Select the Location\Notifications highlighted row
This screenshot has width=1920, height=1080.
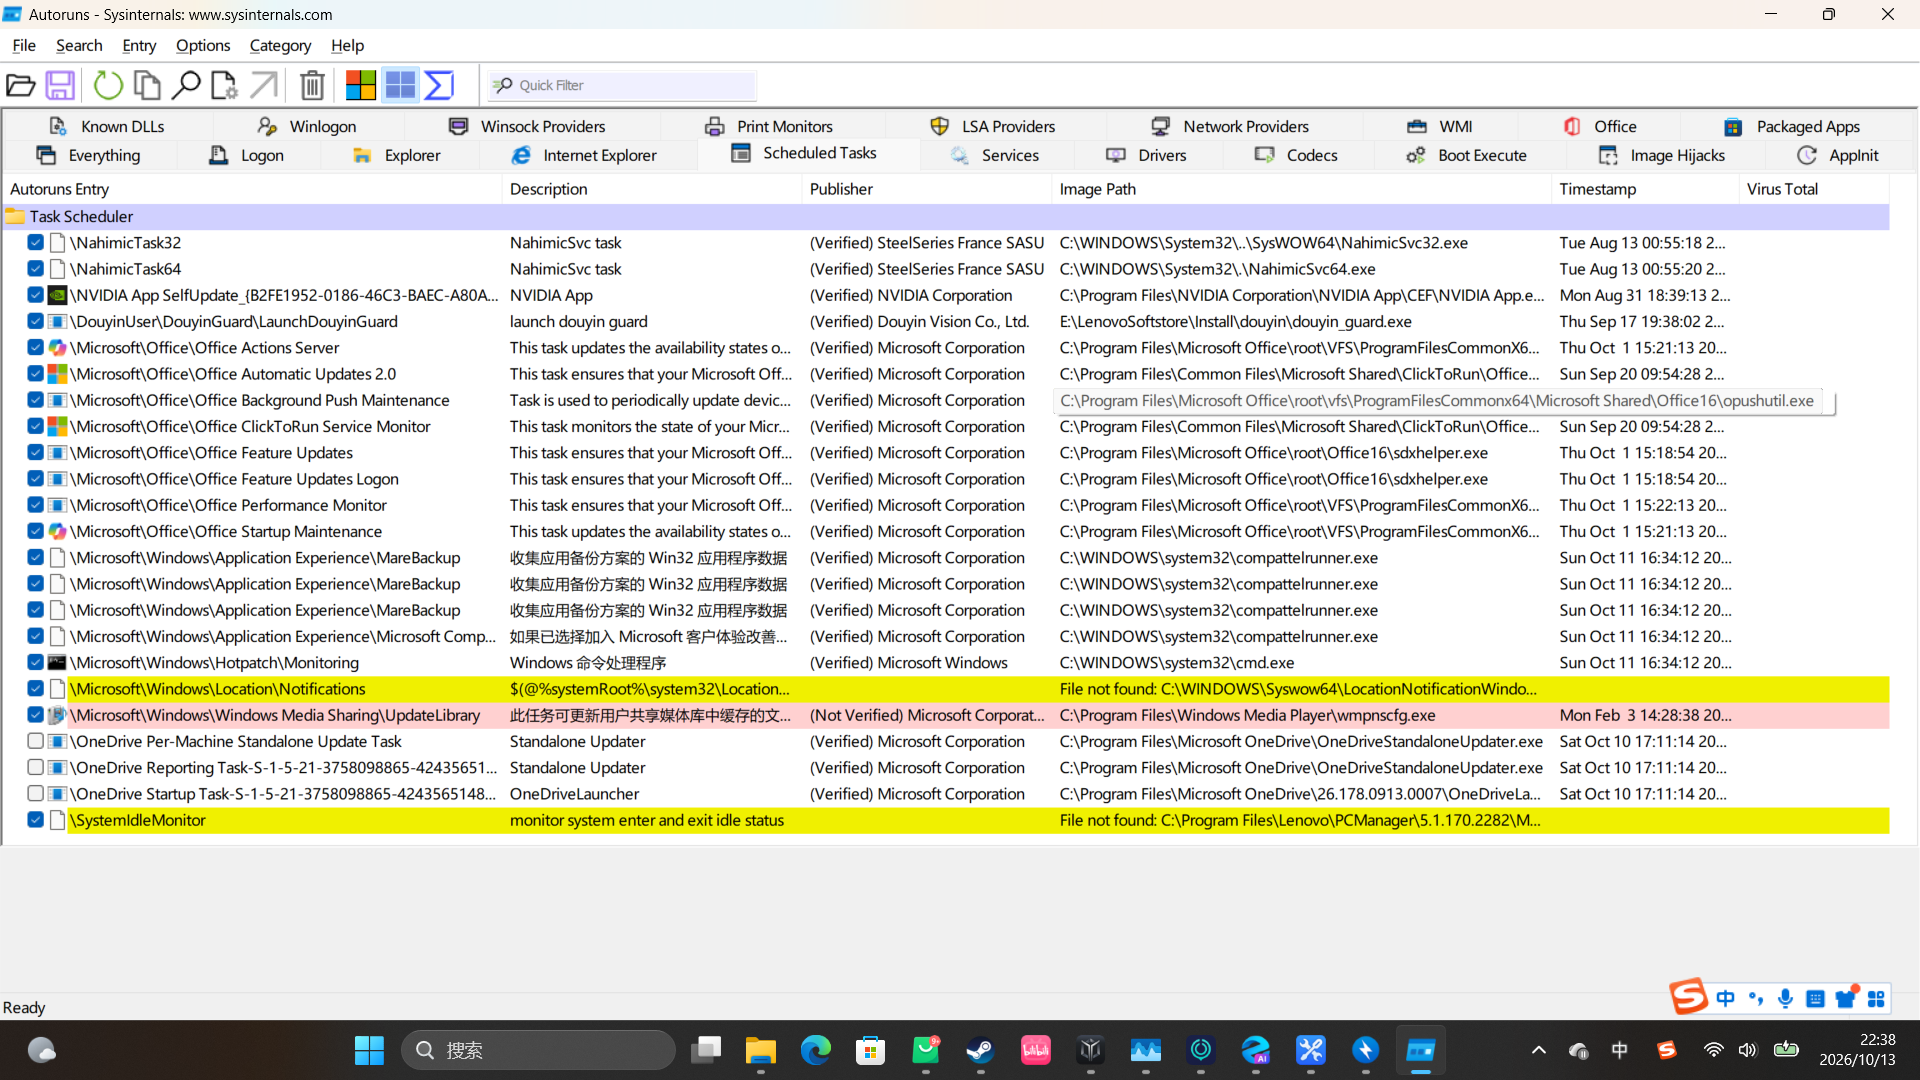(946, 689)
